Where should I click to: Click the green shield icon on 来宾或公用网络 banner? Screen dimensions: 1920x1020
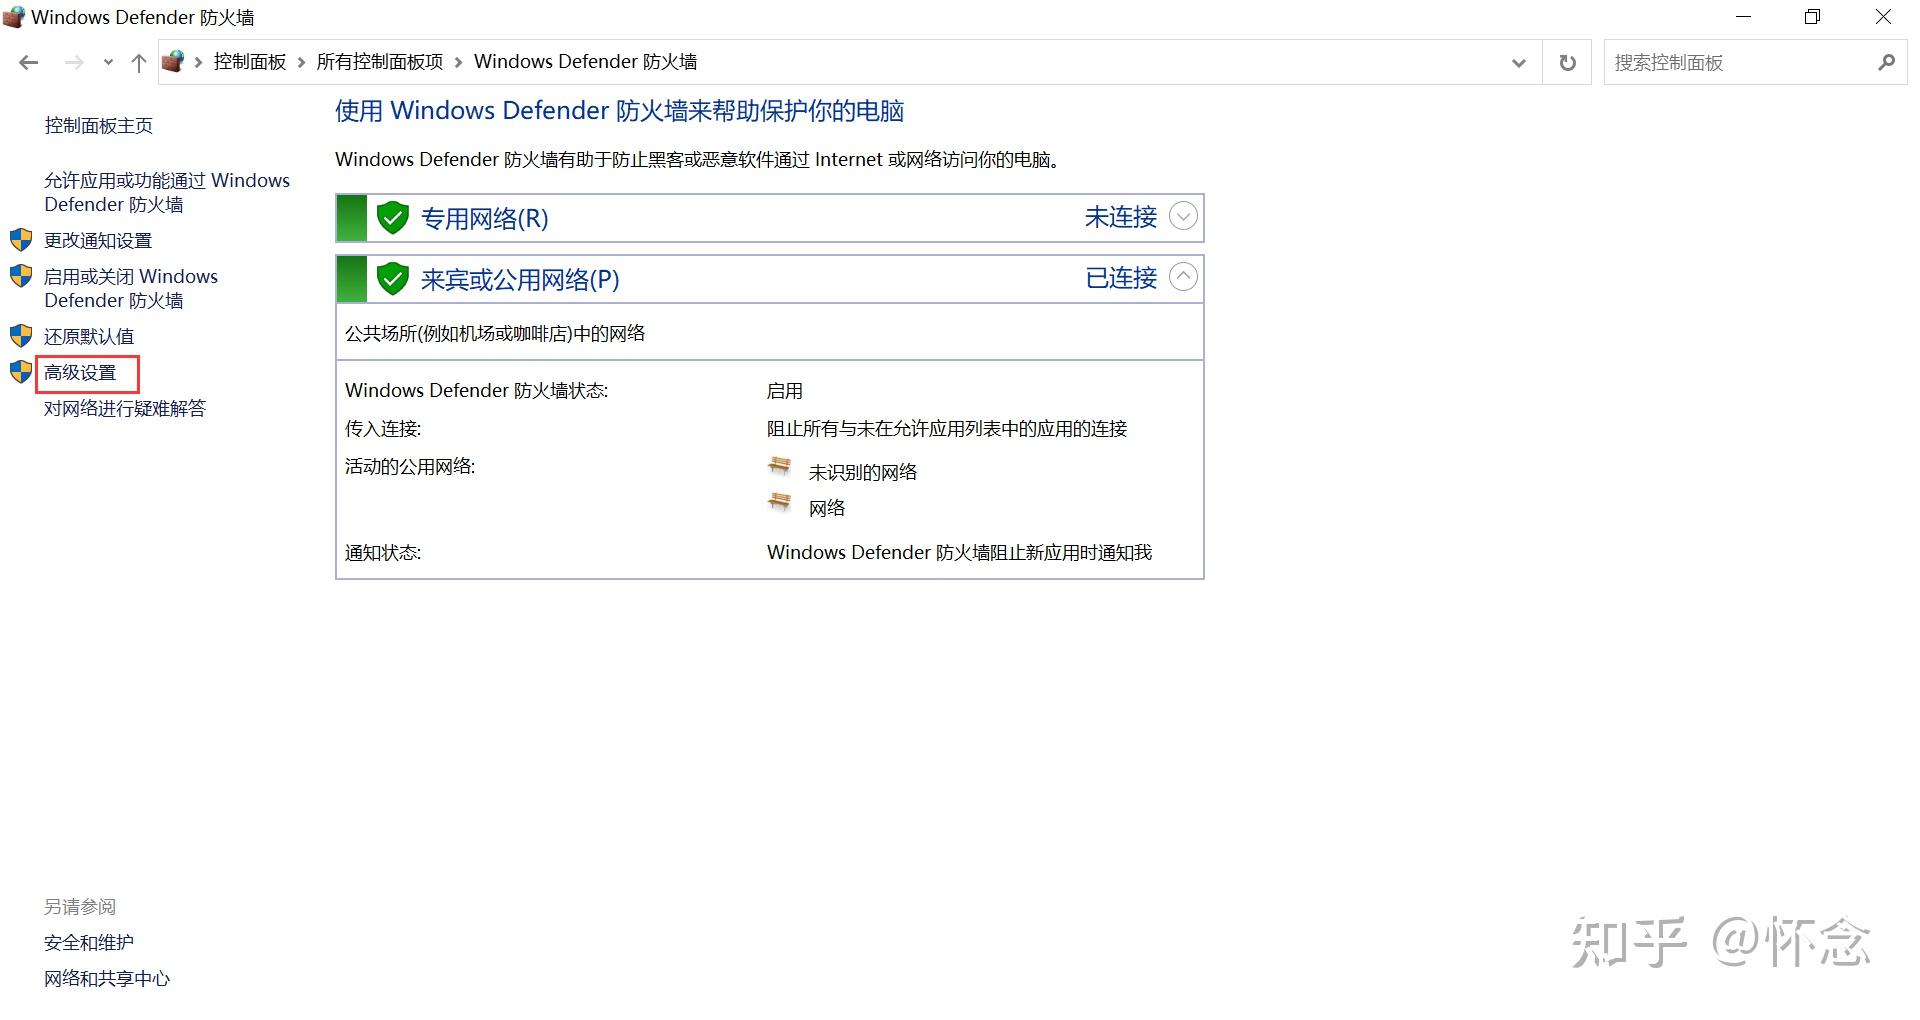tap(393, 279)
